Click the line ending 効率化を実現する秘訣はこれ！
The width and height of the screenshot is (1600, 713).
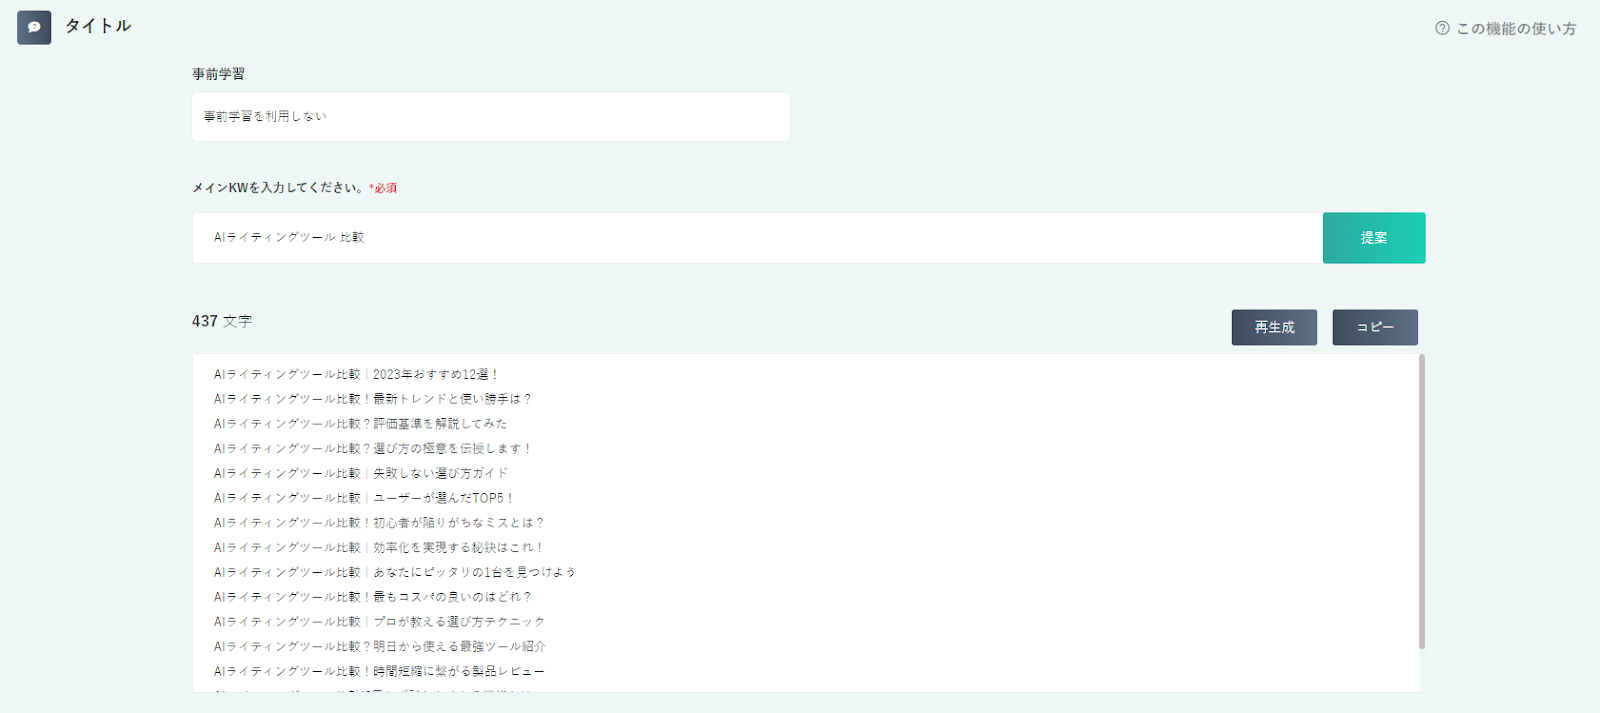click(x=379, y=547)
